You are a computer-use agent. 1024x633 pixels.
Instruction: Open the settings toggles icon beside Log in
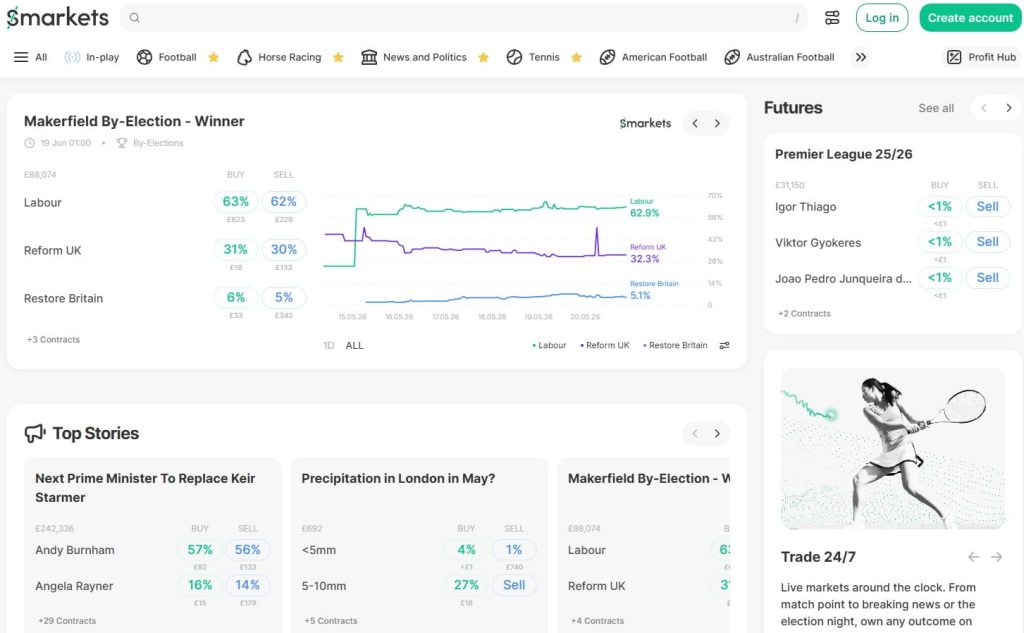(x=832, y=18)
